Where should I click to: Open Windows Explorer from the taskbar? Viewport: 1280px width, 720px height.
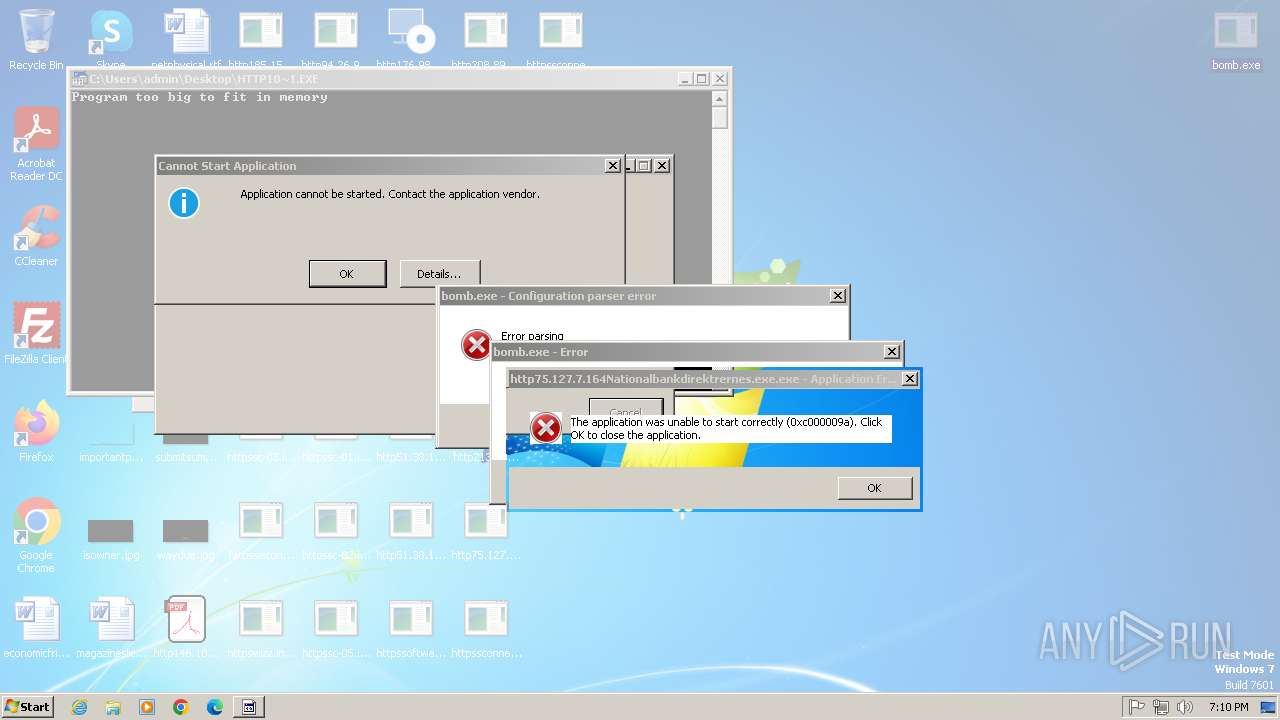(x=113, y=707)
